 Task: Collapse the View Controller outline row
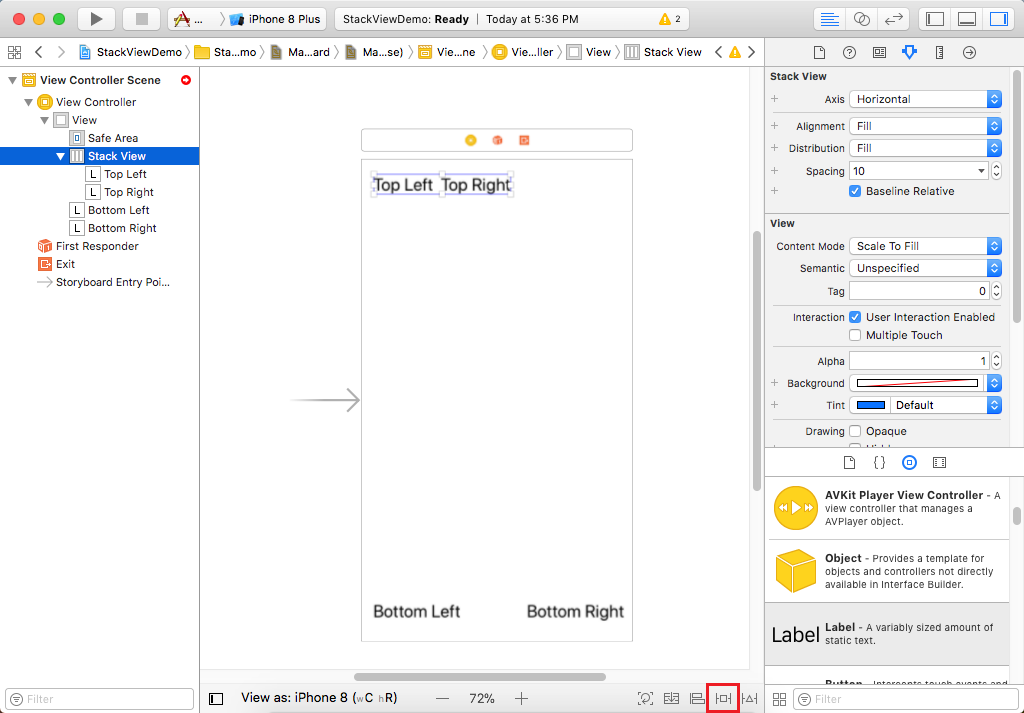(28, 102)
